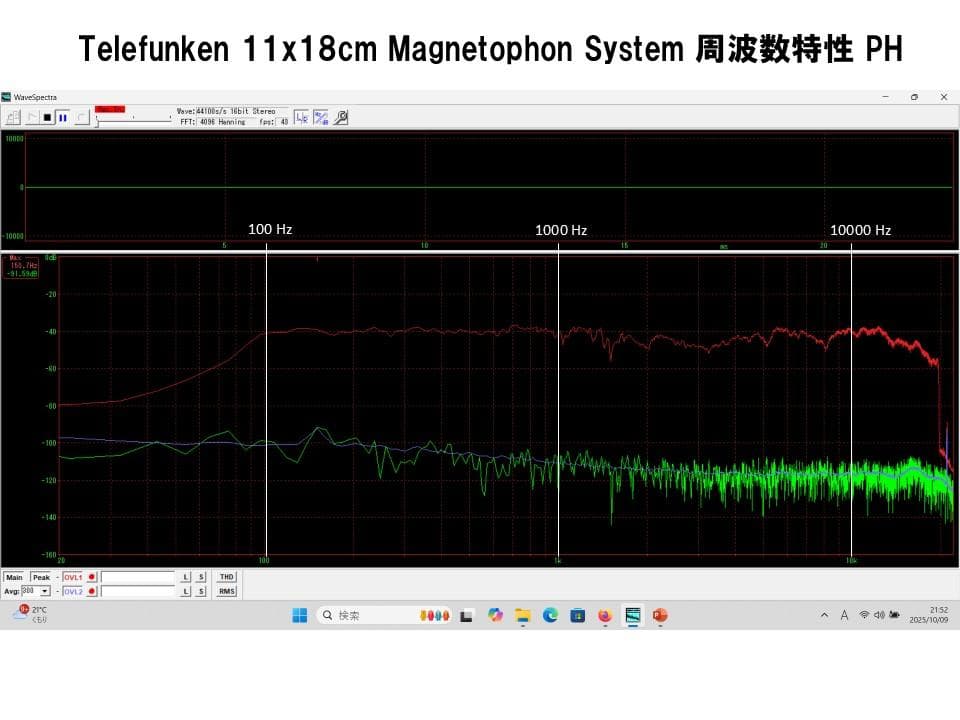Toggle the THD measurement button

(x=227, y=577)
